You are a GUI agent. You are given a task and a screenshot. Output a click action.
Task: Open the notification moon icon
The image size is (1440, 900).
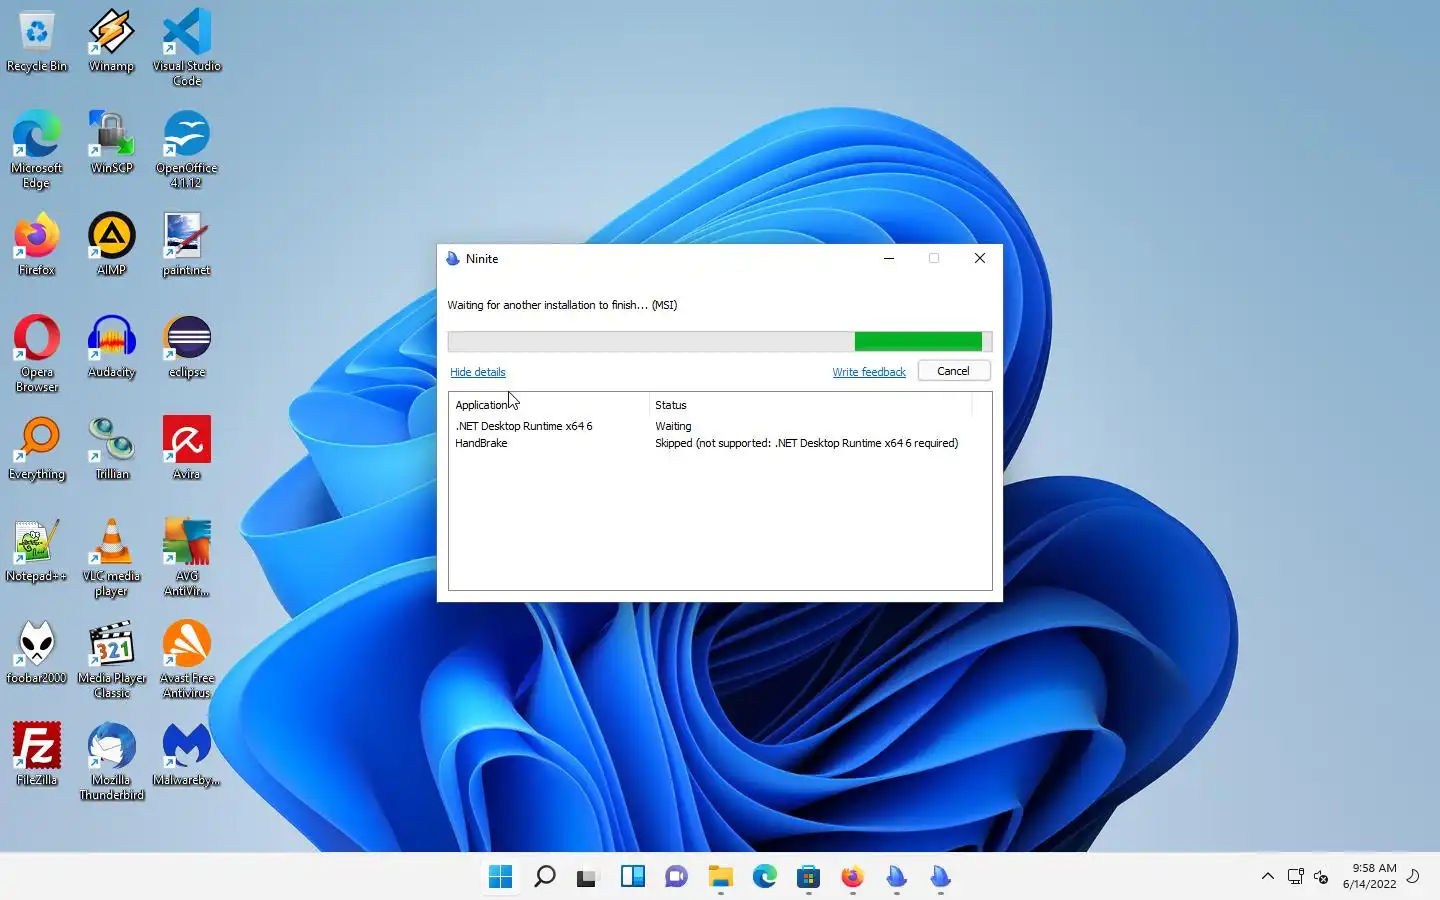pyautogui.click(x=1413, y=876)
